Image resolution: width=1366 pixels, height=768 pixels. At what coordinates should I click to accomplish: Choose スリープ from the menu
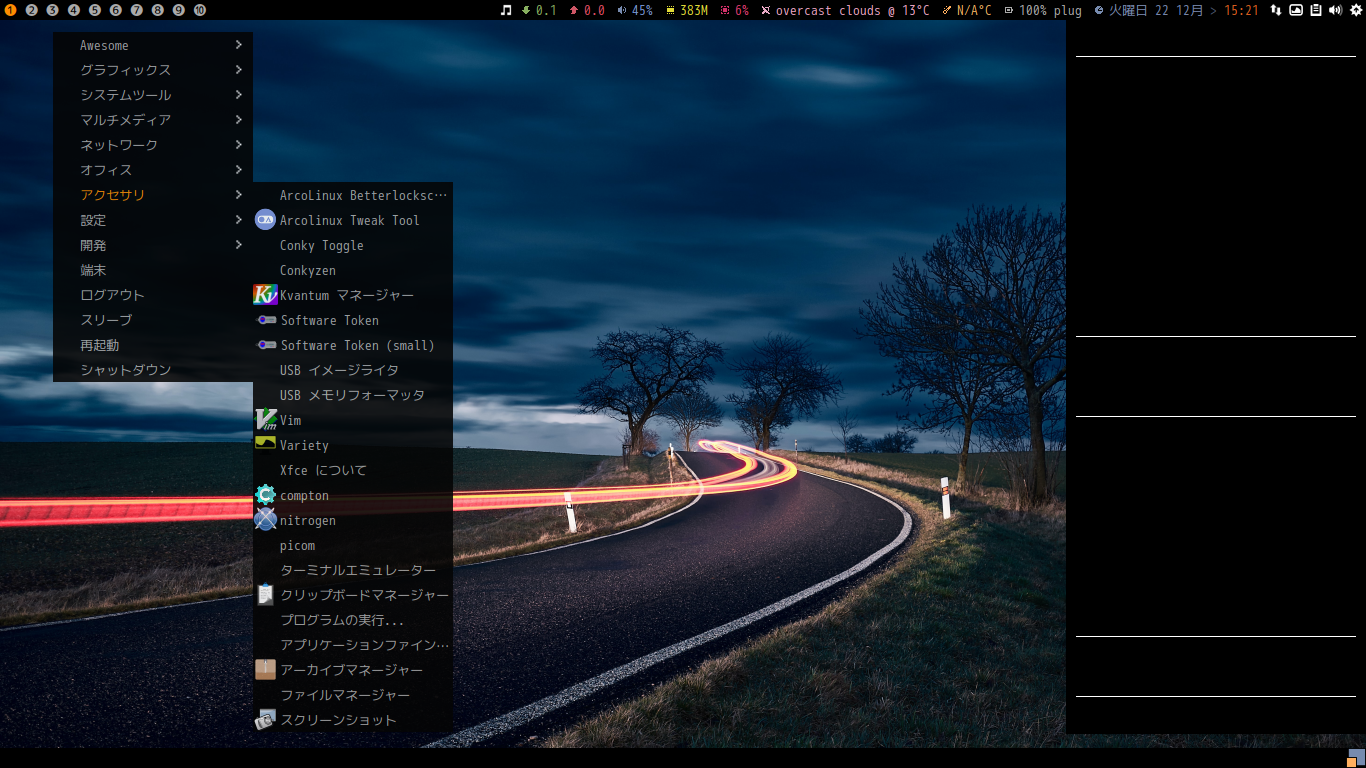pos(153,320)
